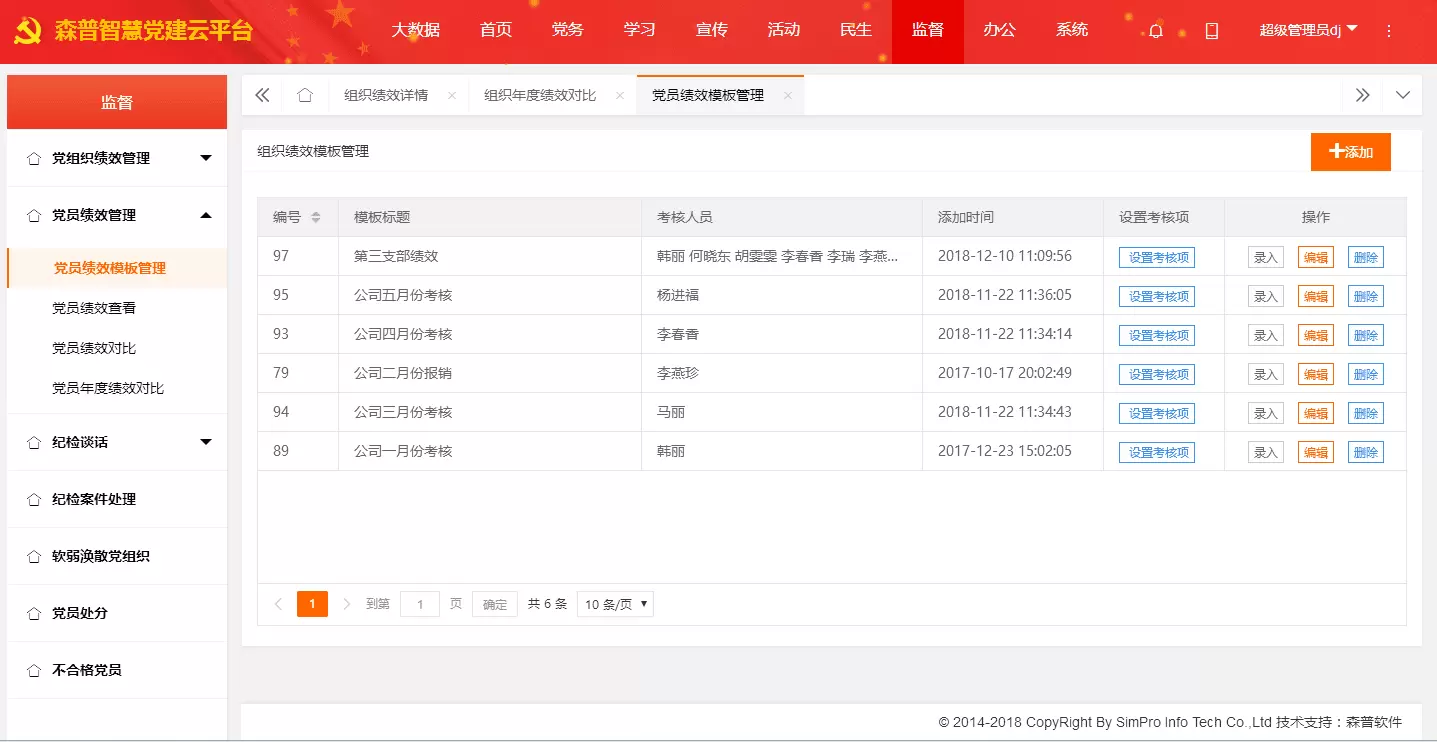Click home icon beside 纪检案件处理
This screenshot has width=1437, height=742.
click(34, 499)
